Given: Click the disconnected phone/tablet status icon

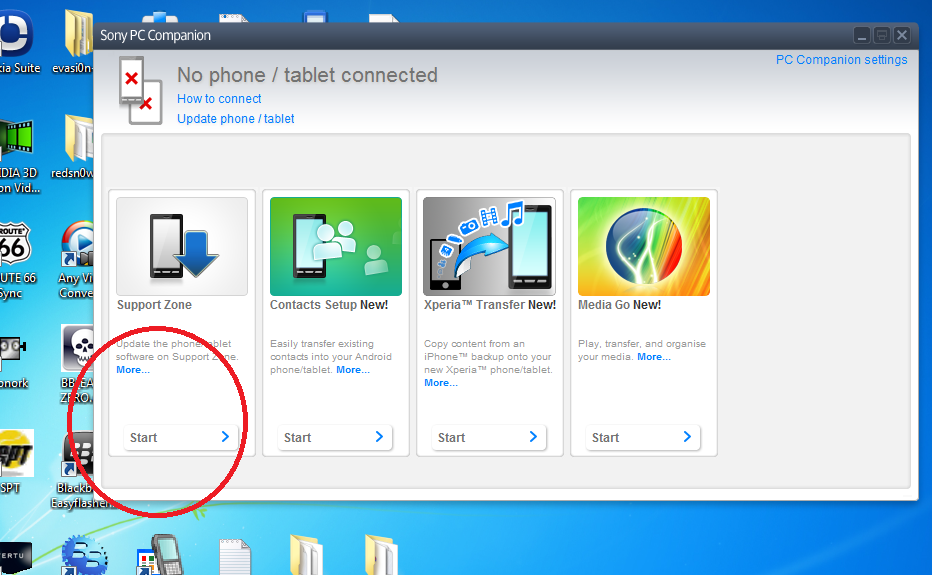Looking at the screenshot, I should pos(140,90).
